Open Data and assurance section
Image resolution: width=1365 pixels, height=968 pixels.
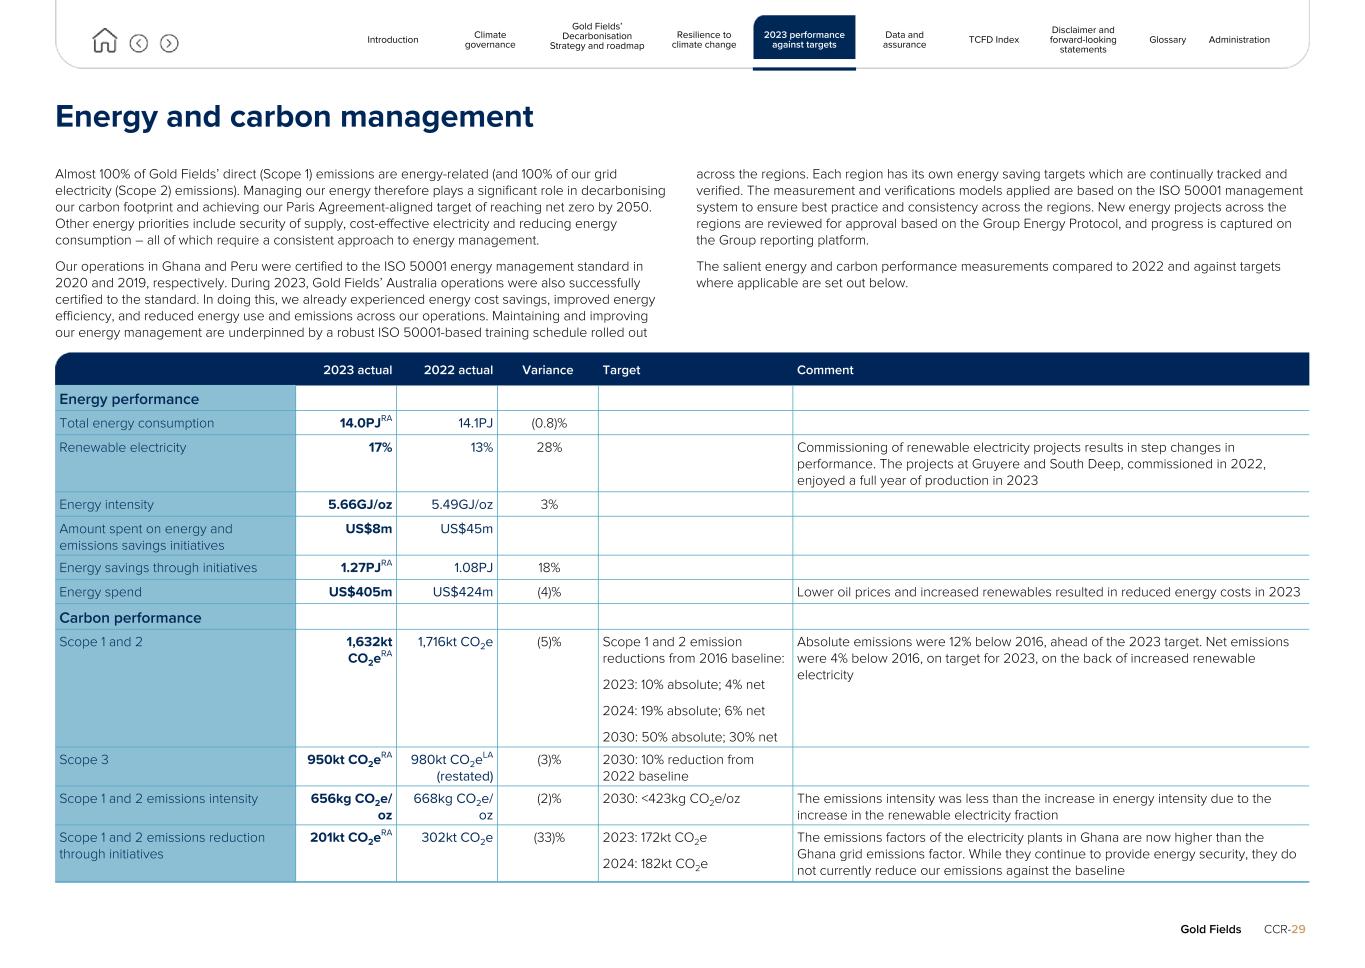point(904,40)
